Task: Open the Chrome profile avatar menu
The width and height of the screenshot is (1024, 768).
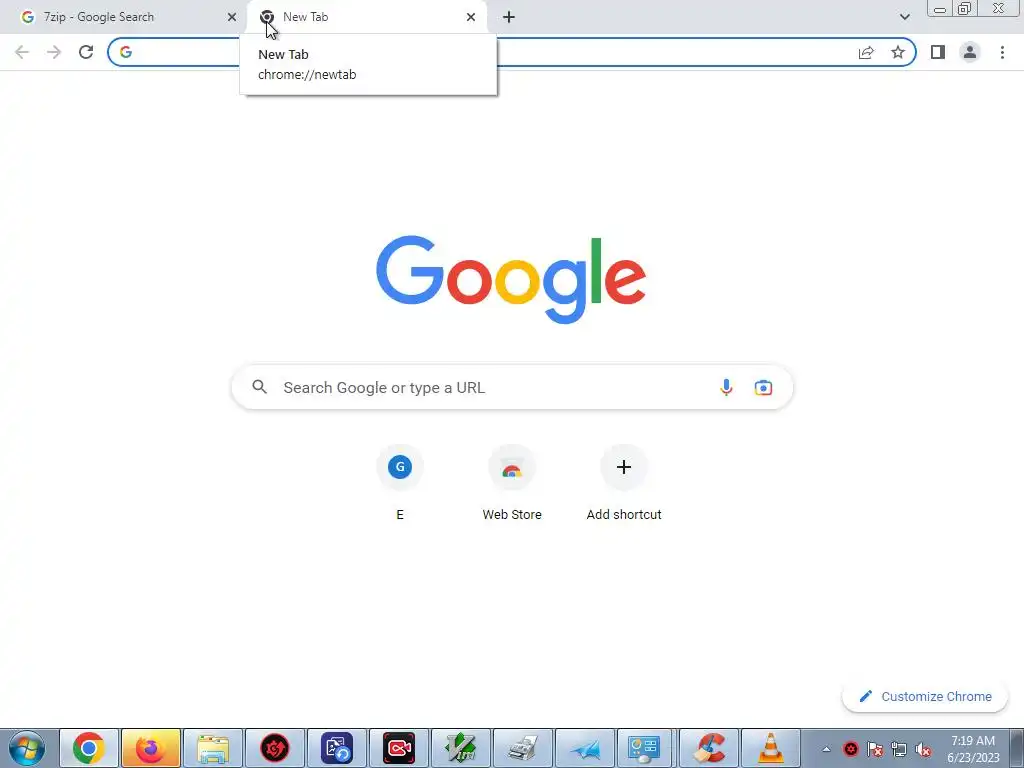Action: [x=970, y=52]
